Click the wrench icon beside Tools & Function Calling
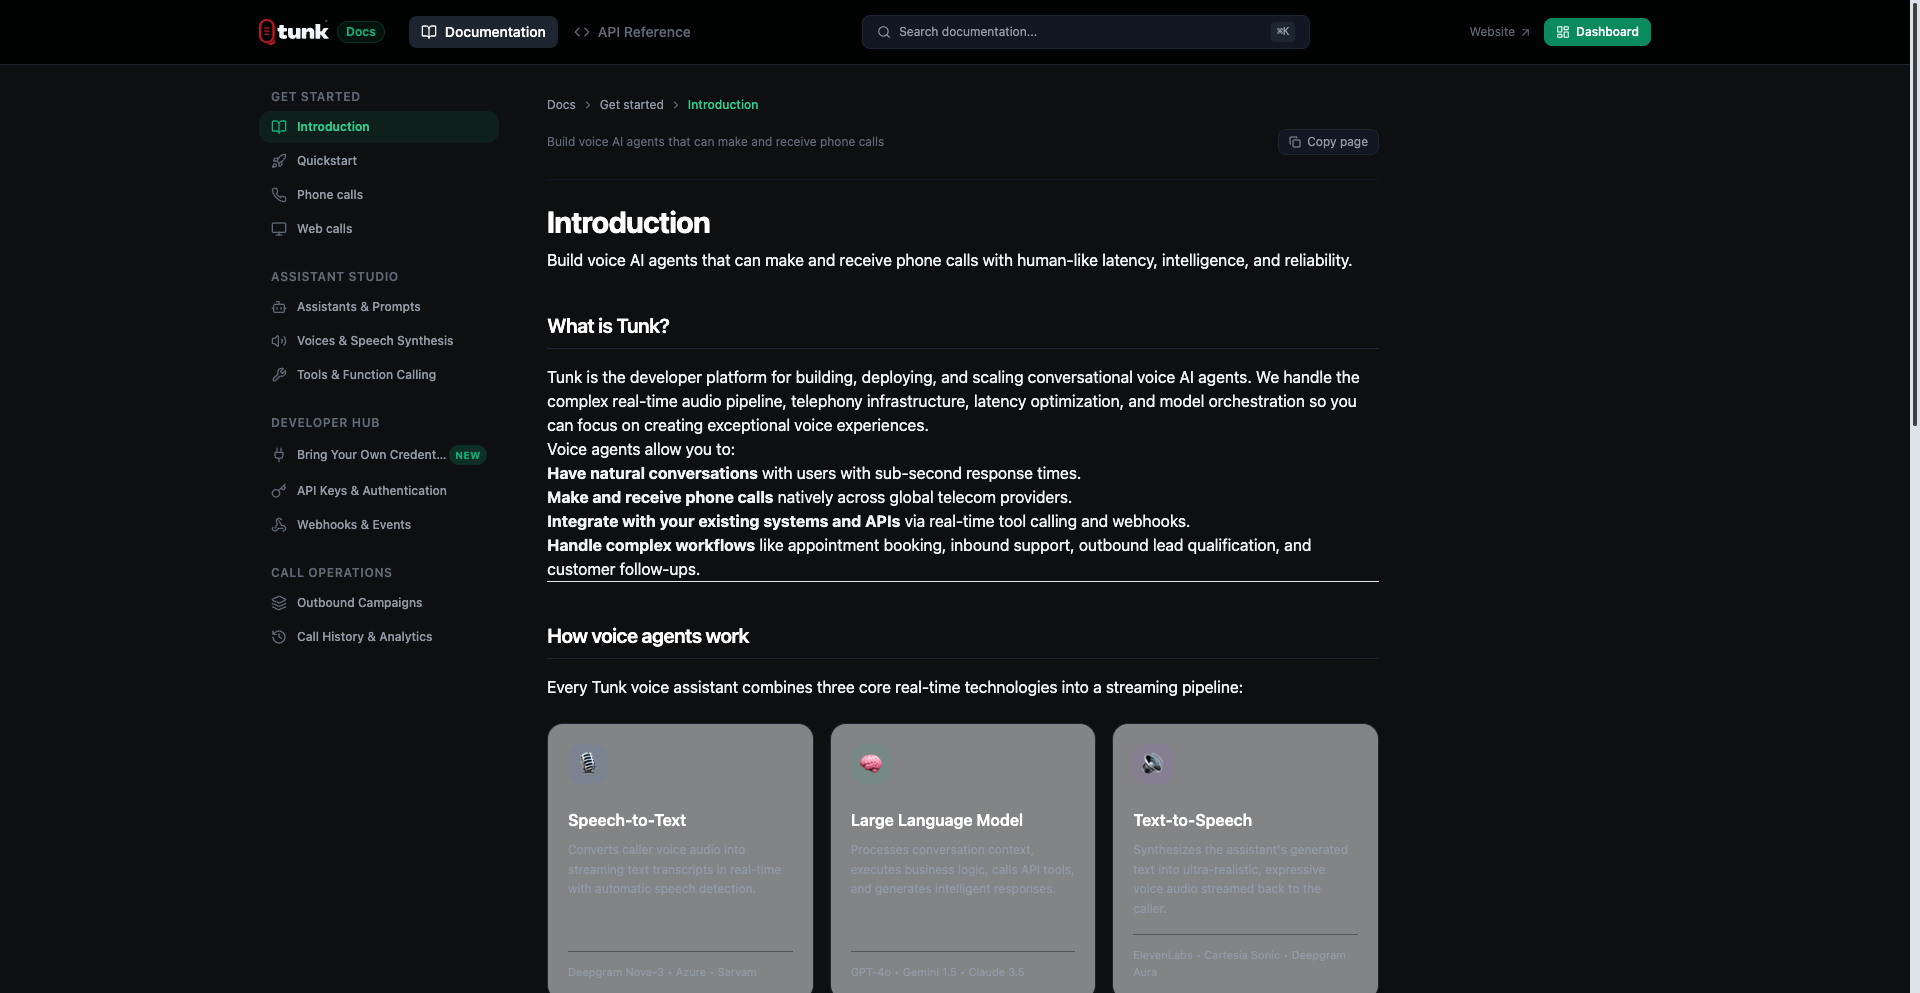 pyautogui.click(x=279, y=375)
